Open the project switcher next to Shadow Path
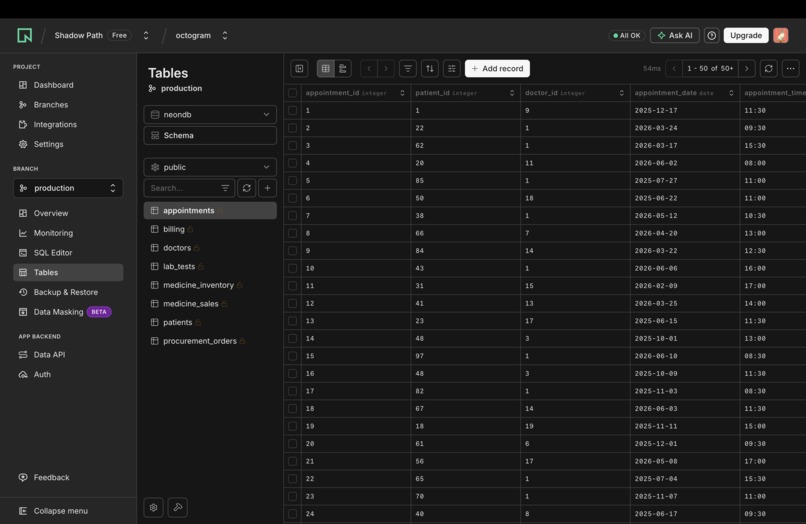The height and width of the screenshot is (524, 806). coord(146,35)
